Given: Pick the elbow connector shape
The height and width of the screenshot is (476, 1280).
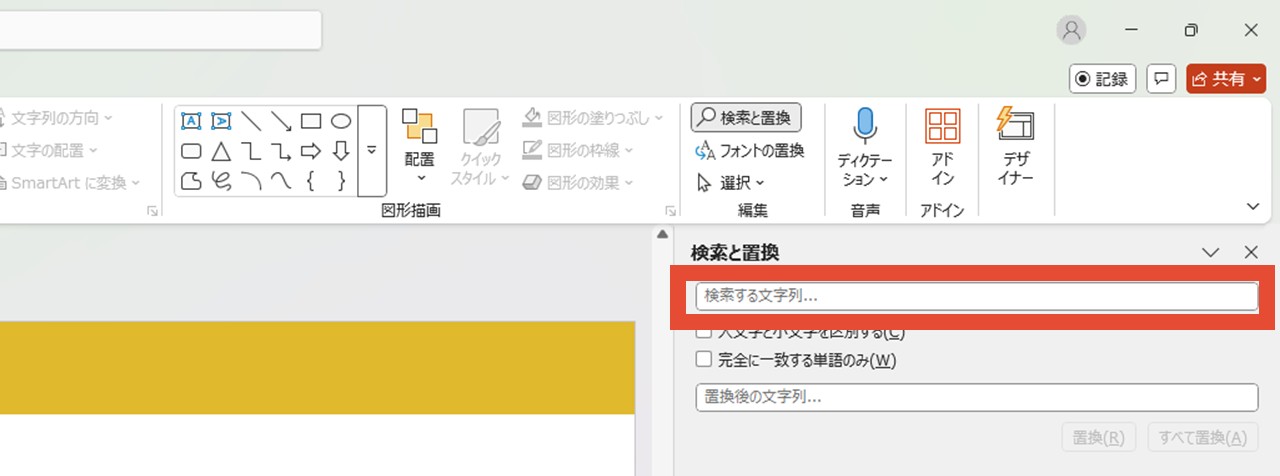Looking at the screenshot, I should pyautogui.click(x=251, y=151).
